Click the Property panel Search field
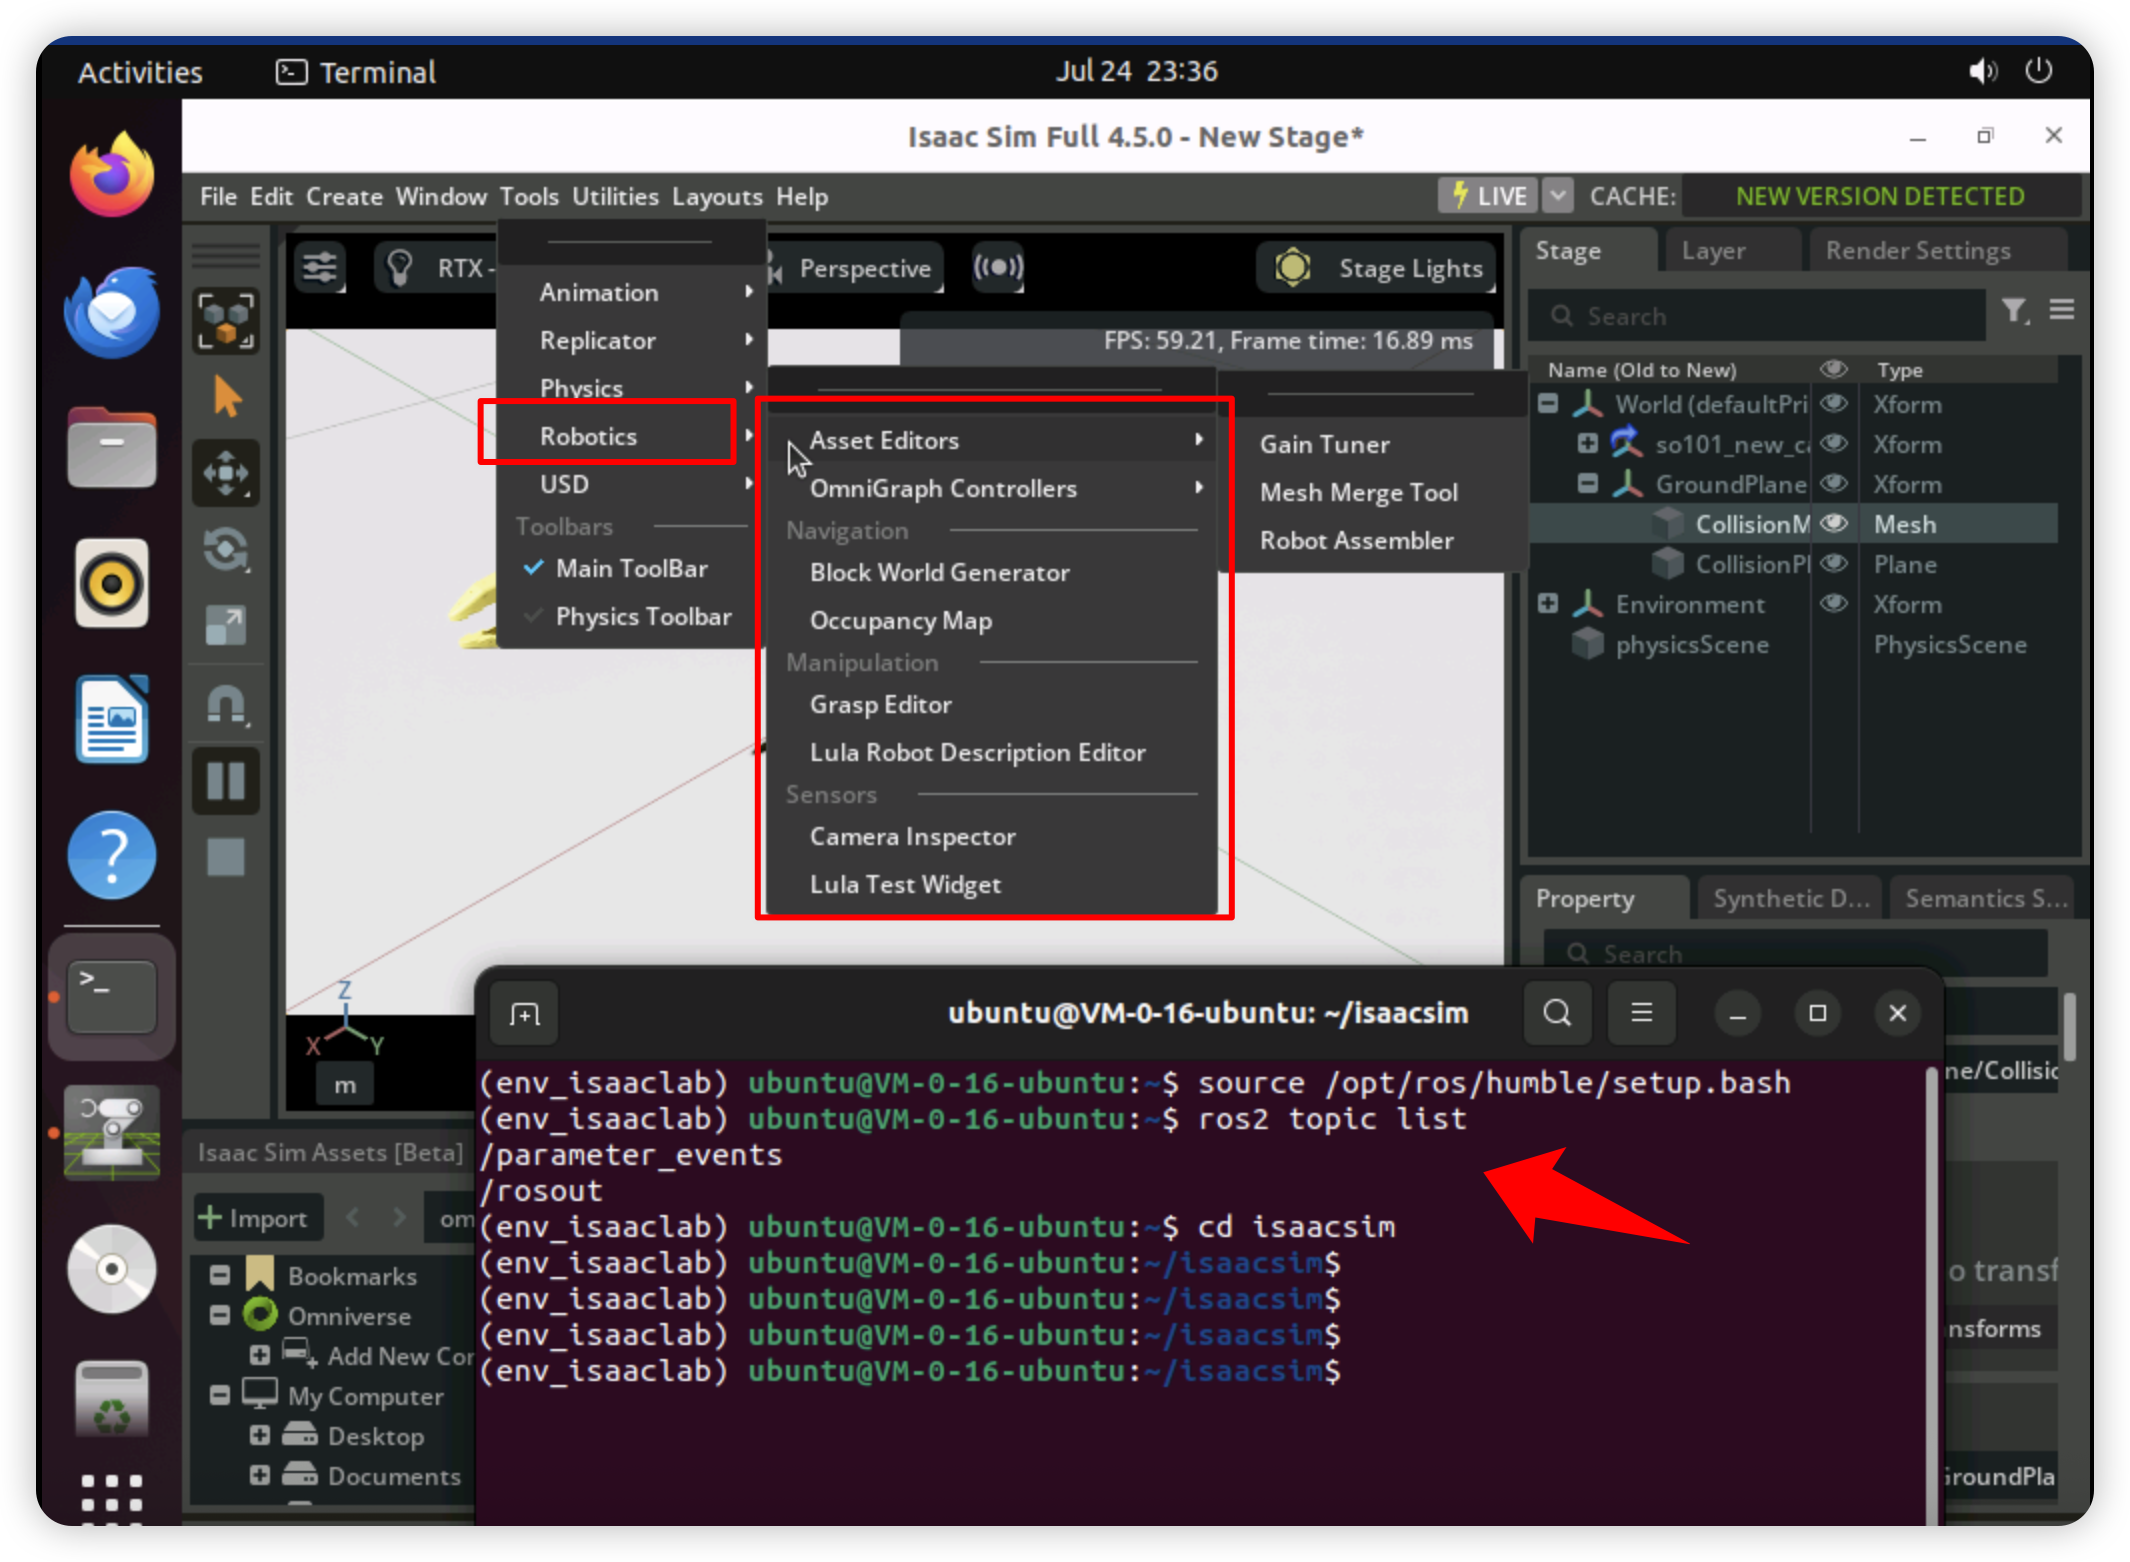This screenshot has height=1562, width=2130. [x=1796, y=953]
